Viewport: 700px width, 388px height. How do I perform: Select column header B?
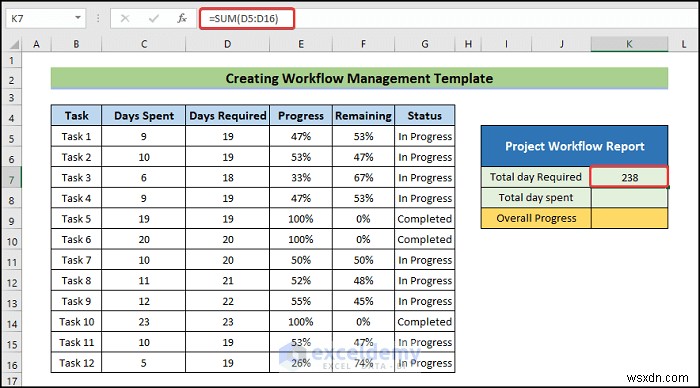(76, 44)
